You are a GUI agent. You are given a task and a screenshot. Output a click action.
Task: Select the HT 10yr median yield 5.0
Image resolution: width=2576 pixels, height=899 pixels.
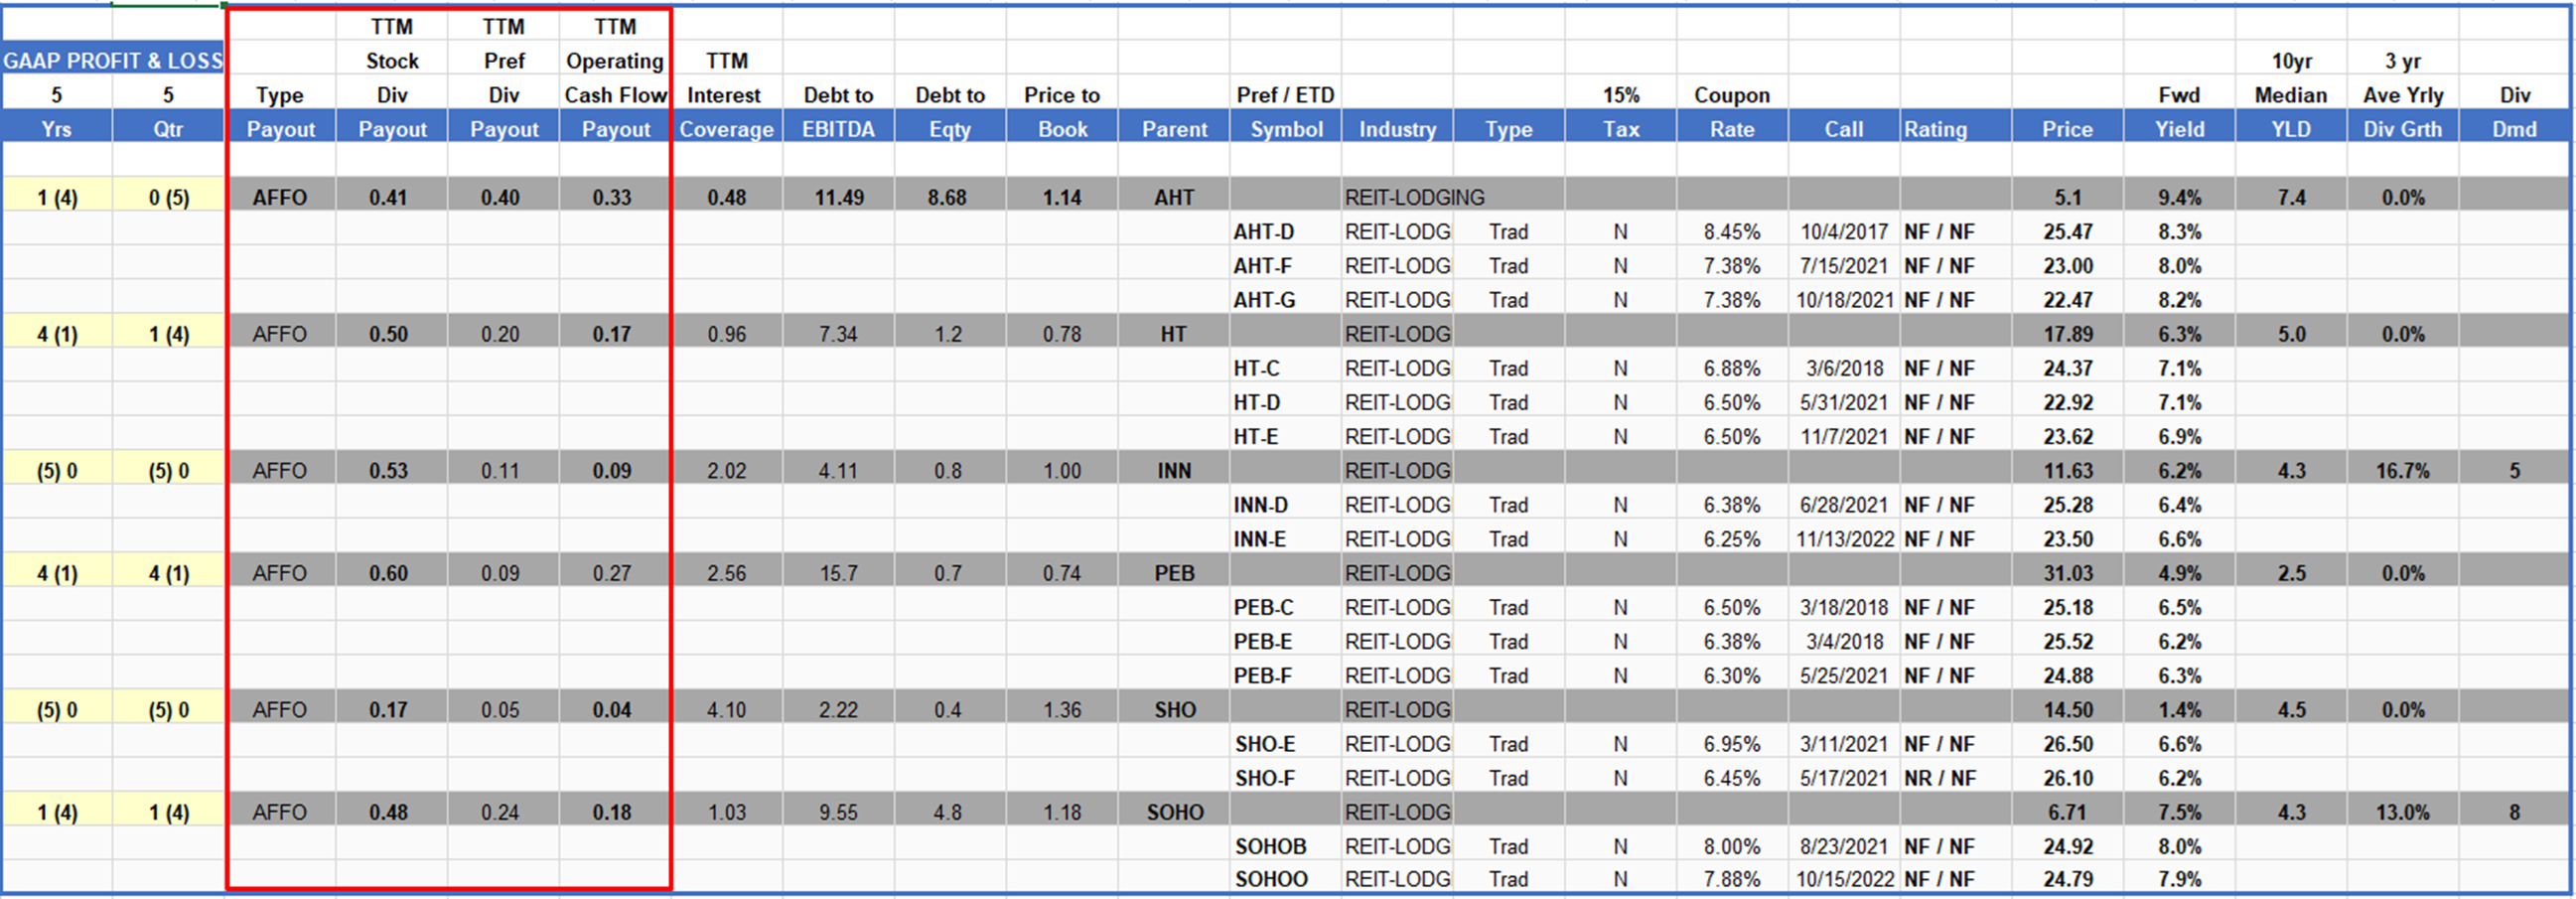[x=2291, y=335]
